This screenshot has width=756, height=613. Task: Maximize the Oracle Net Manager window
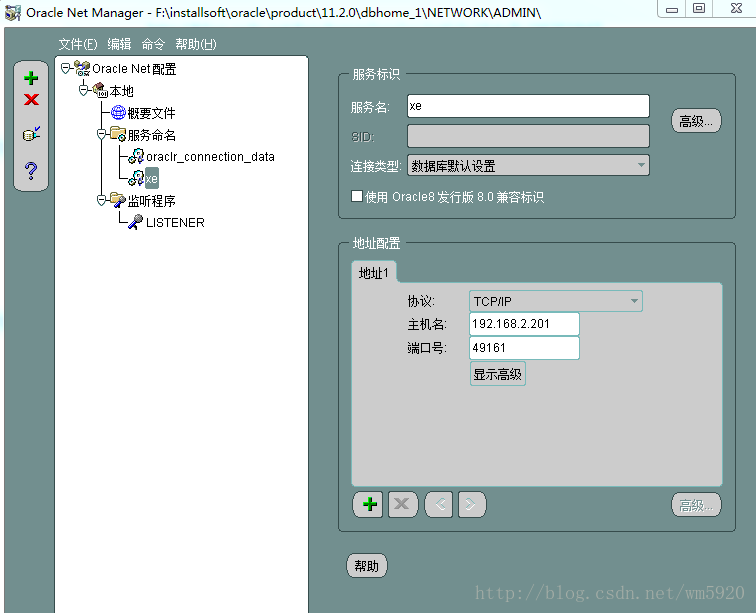[x=699, y=9]
